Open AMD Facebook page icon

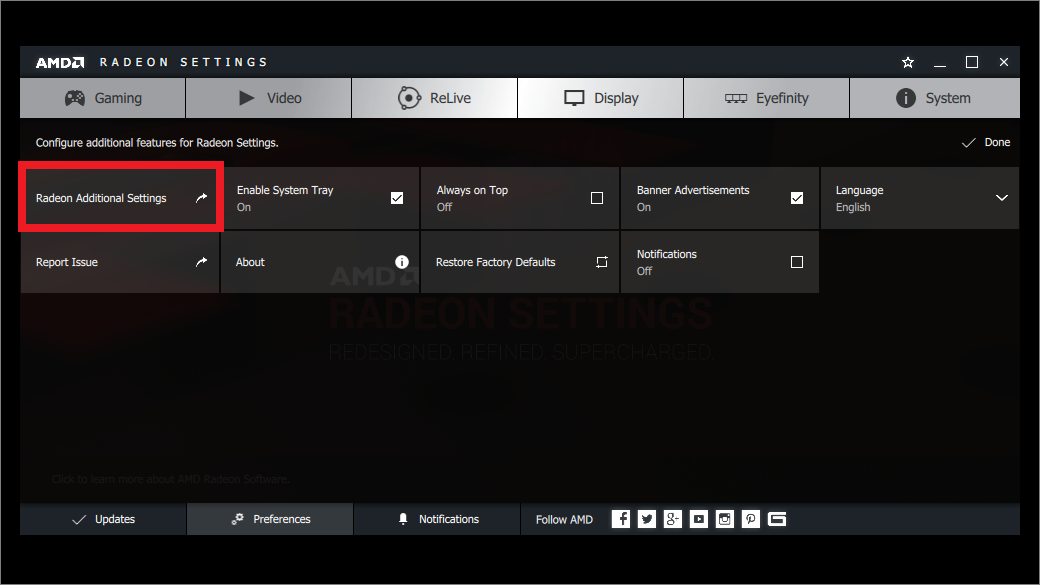(621, 519)
